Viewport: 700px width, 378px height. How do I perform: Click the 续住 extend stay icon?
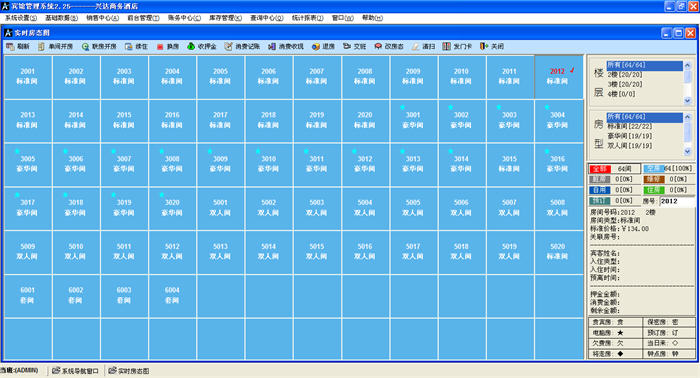[129, 46]
